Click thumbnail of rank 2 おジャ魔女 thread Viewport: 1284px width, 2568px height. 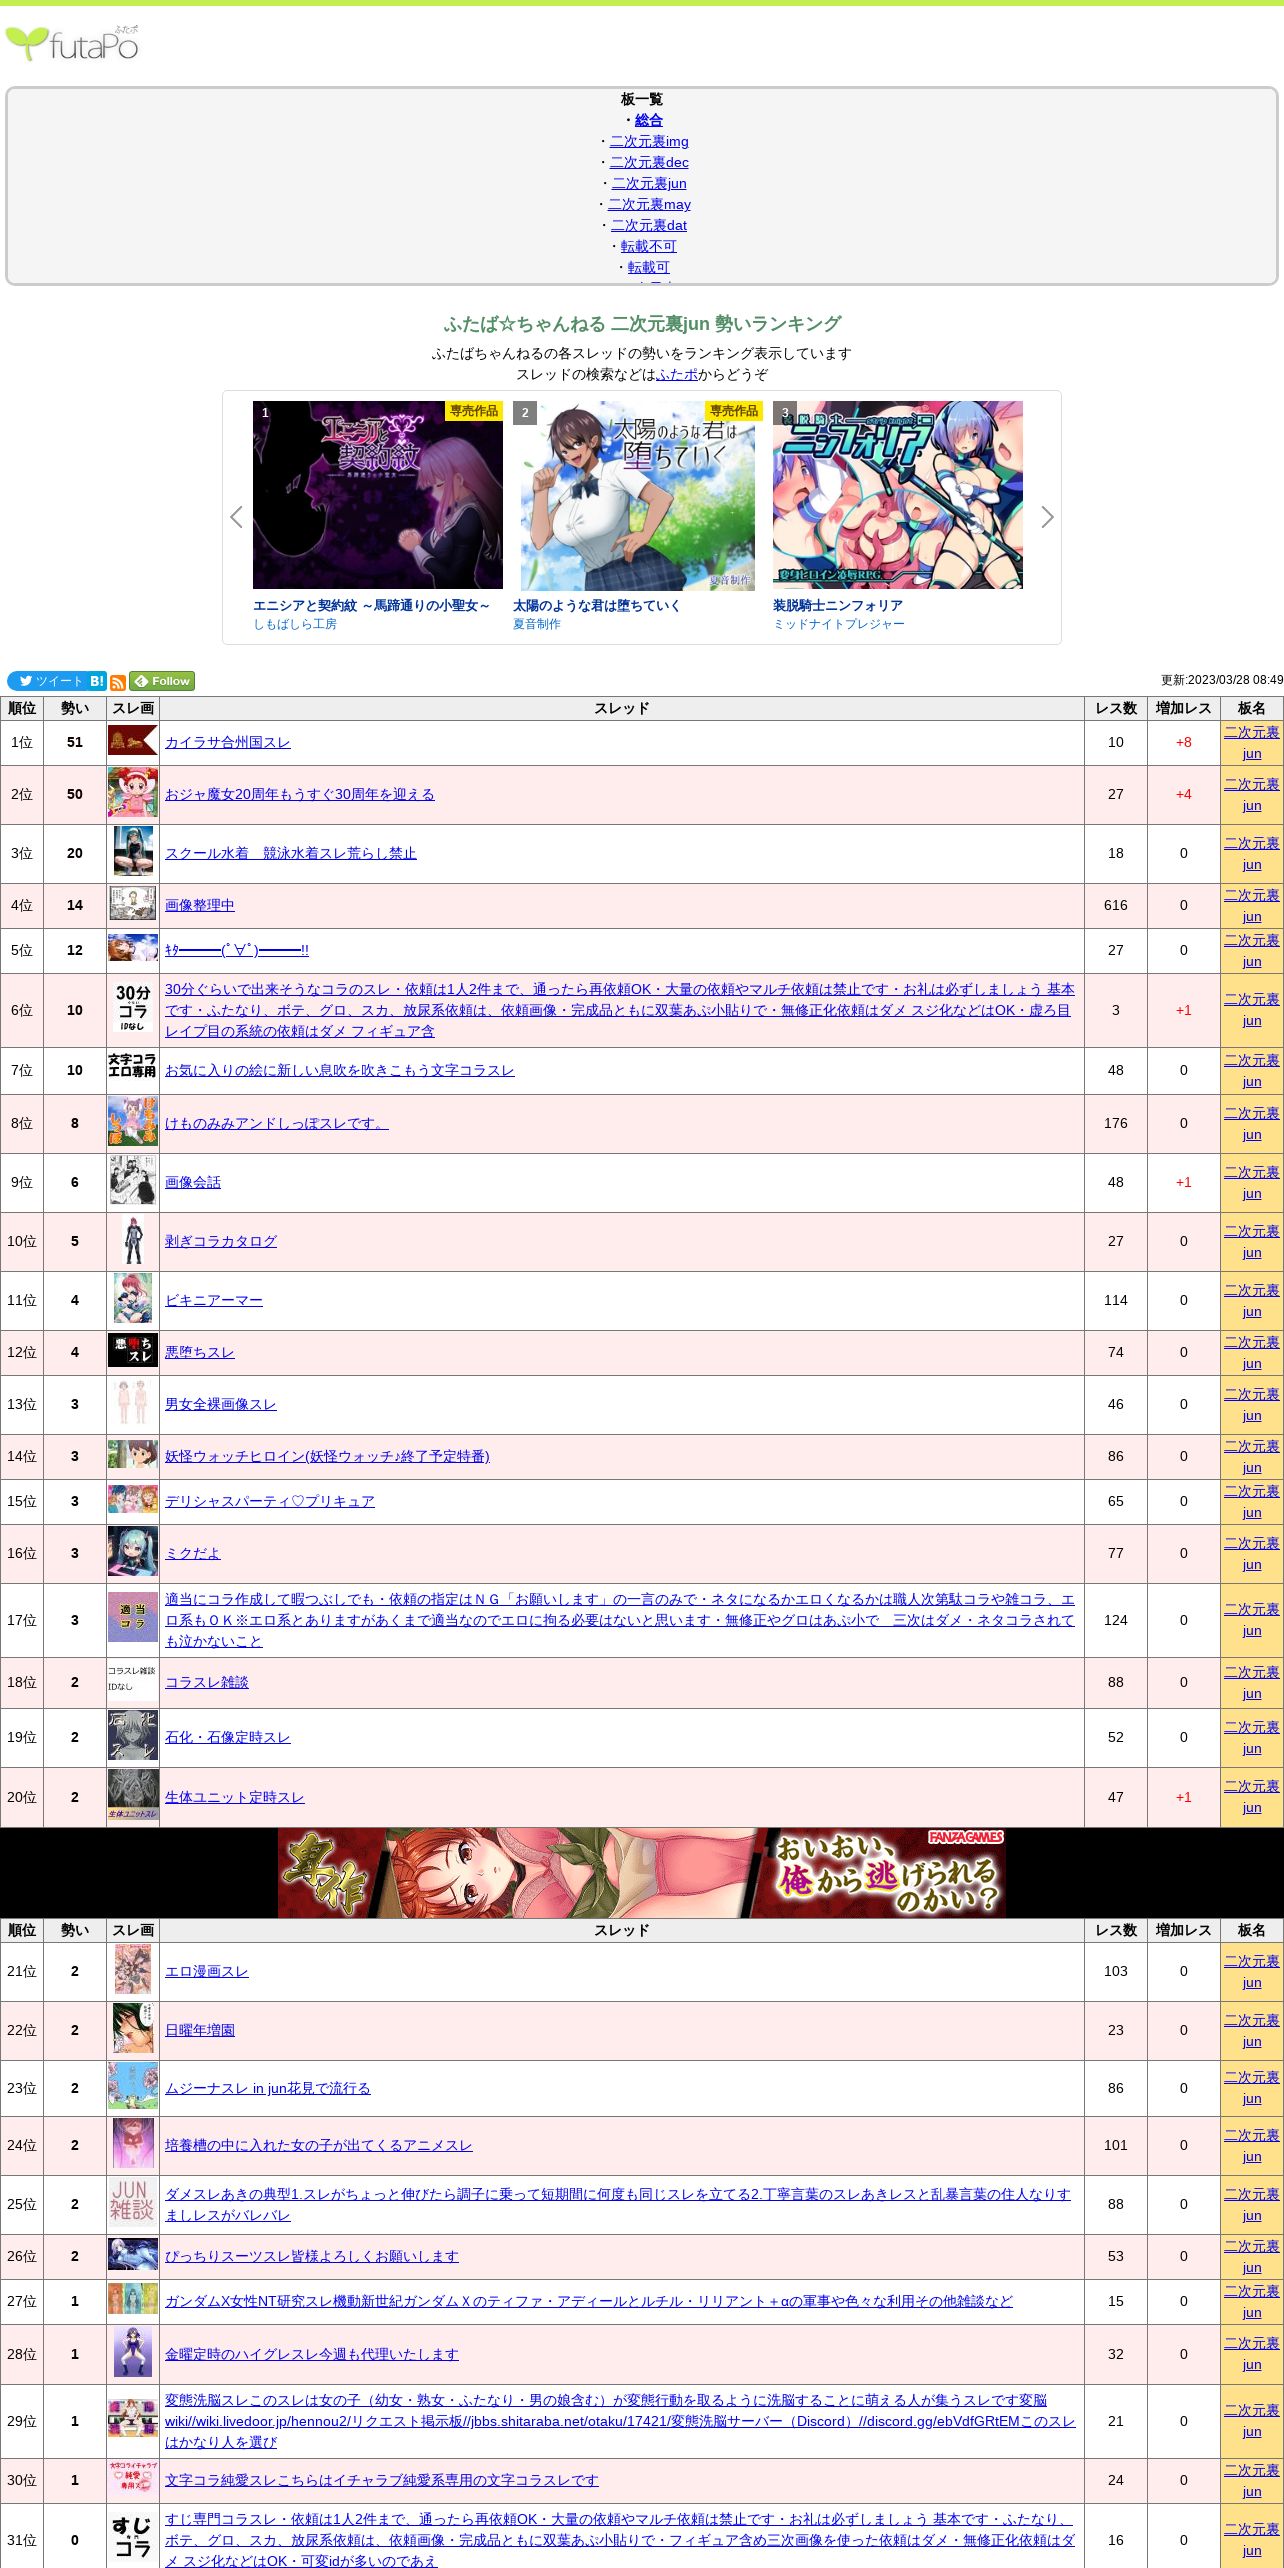point(133,793)
